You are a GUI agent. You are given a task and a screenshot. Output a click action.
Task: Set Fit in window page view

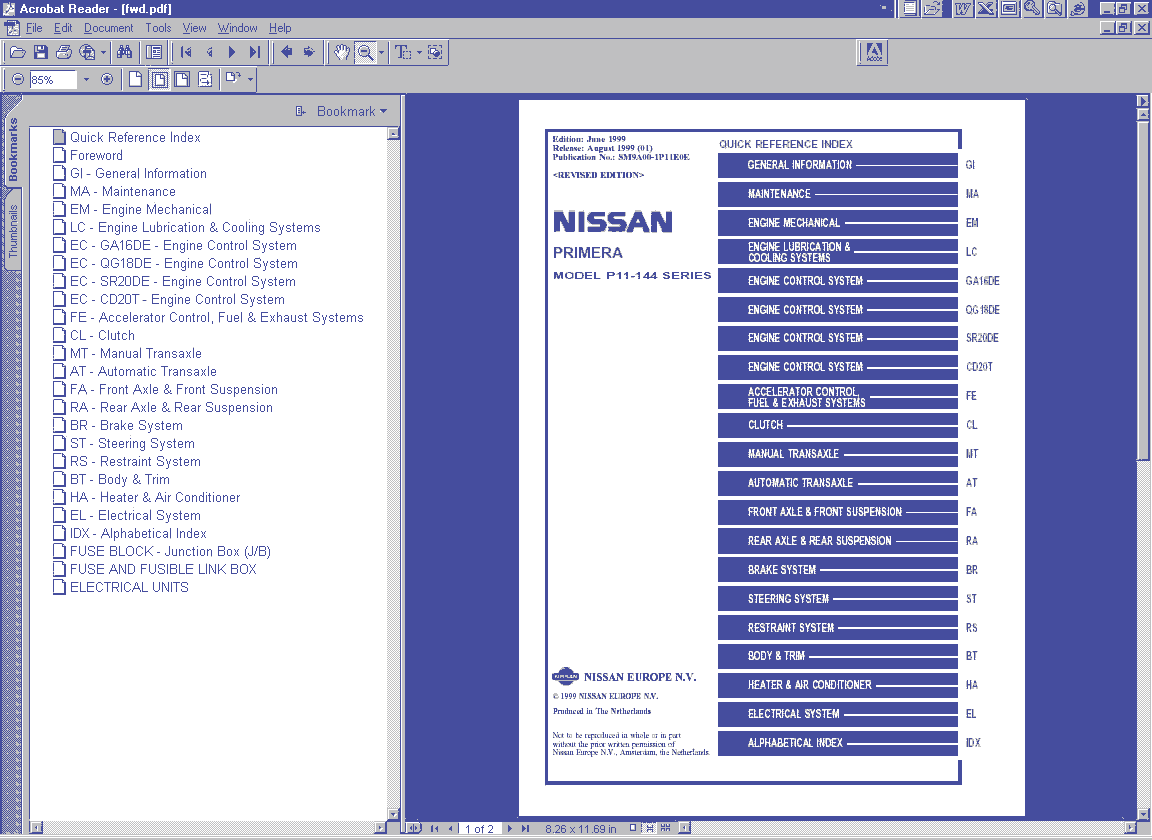point(159,79)
